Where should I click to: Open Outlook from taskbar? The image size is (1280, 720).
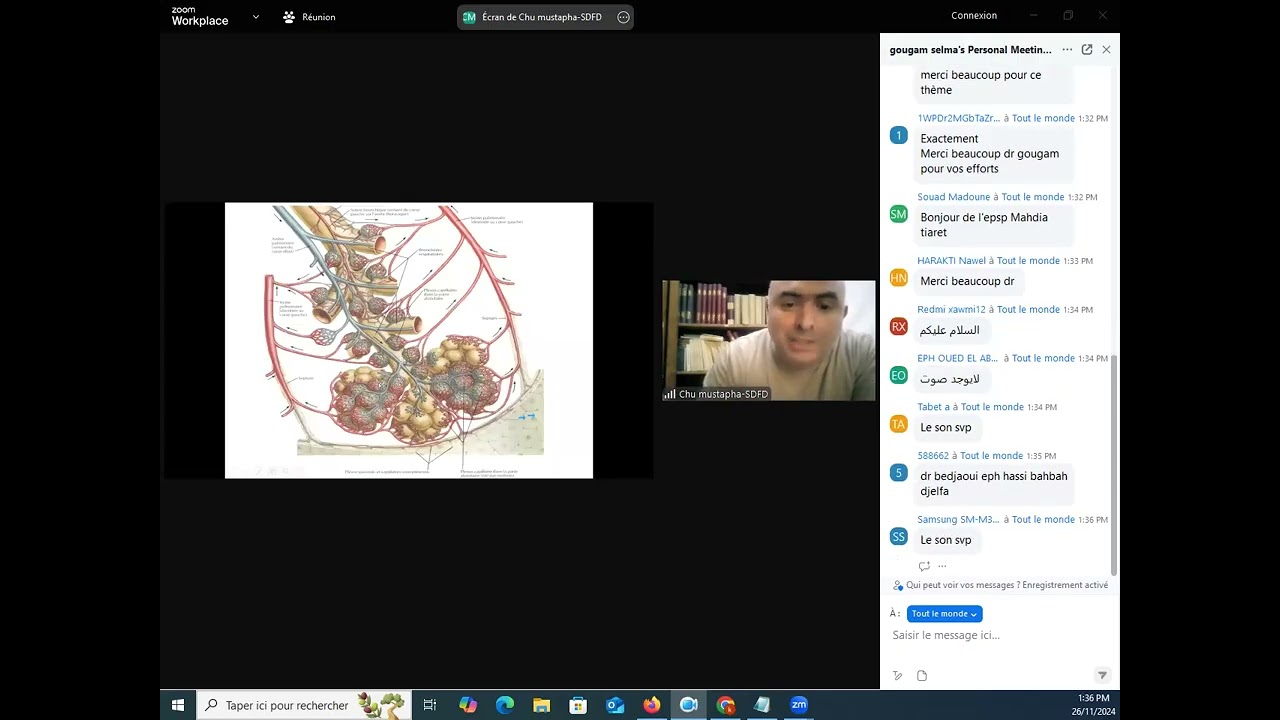click(x=615, y=705)
